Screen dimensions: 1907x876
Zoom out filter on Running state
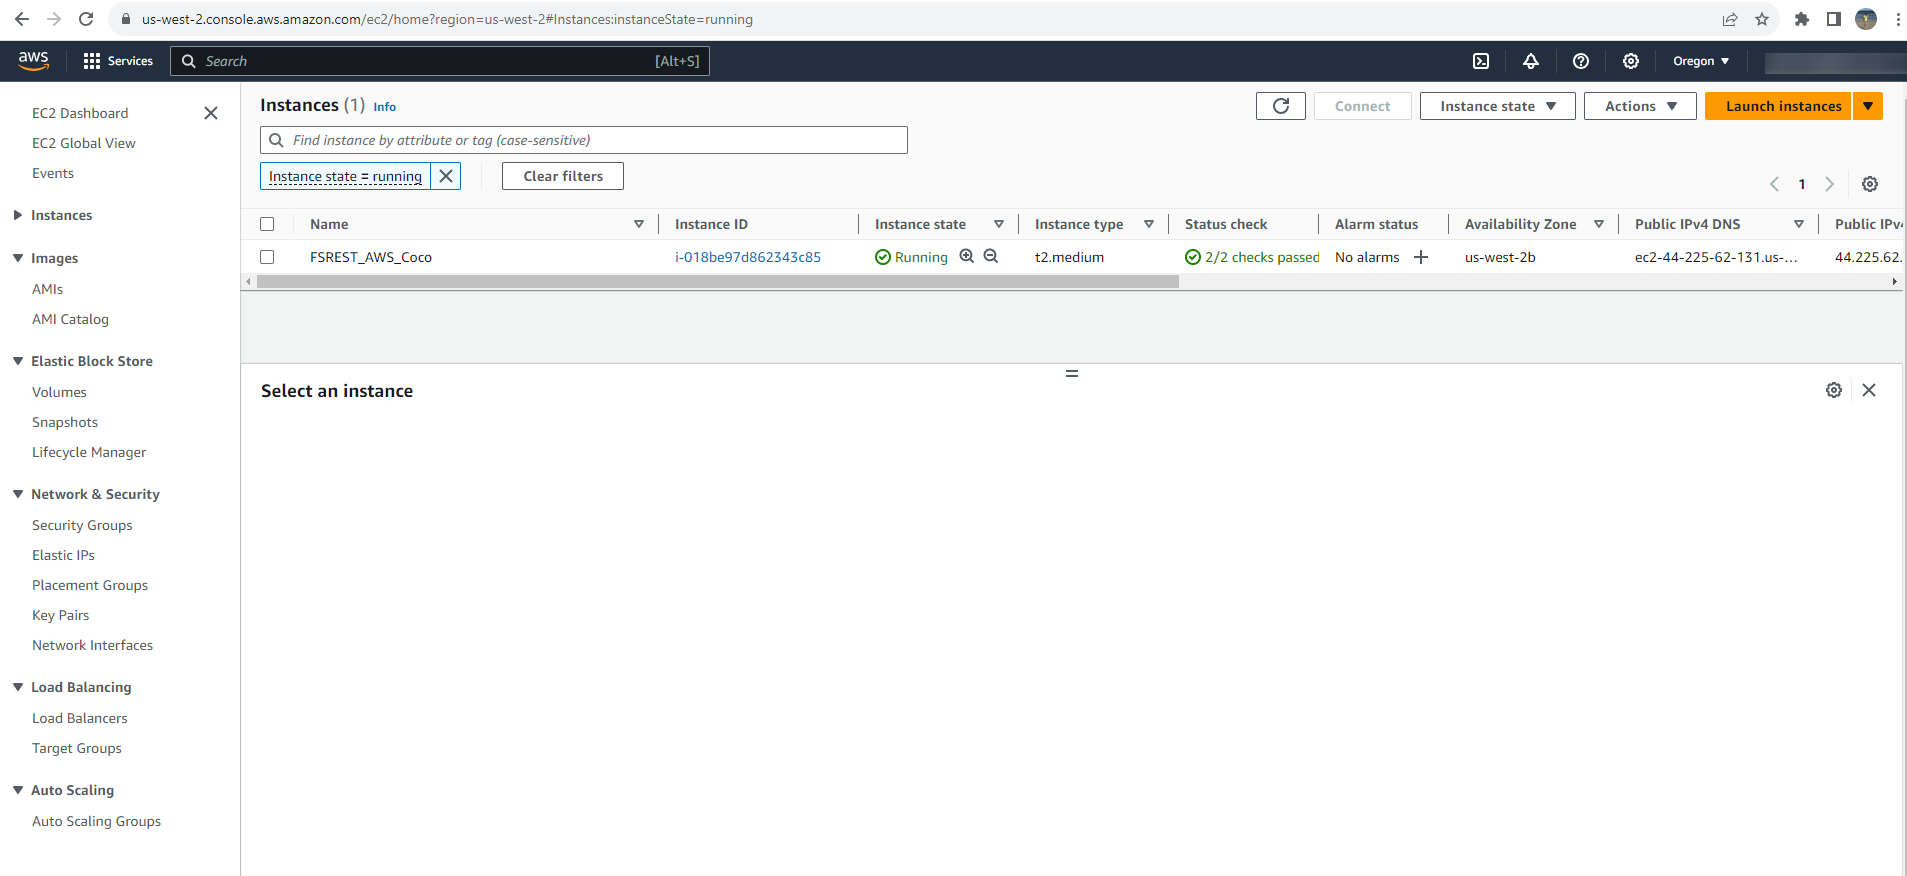991,256
